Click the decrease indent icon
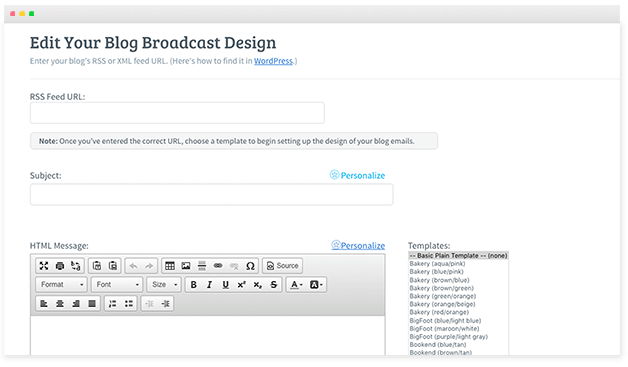Screen dimensions: 628x367 click(149, 304)
